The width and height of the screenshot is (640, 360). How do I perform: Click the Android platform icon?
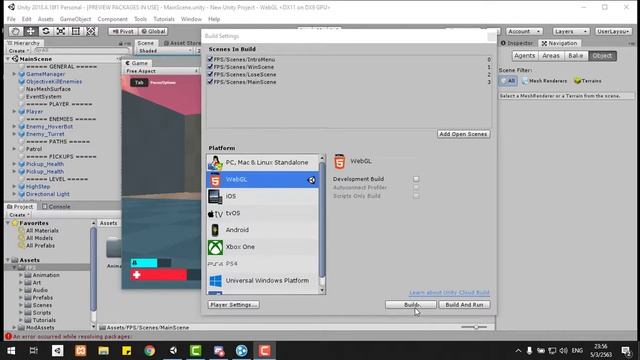tap(215, 230)
